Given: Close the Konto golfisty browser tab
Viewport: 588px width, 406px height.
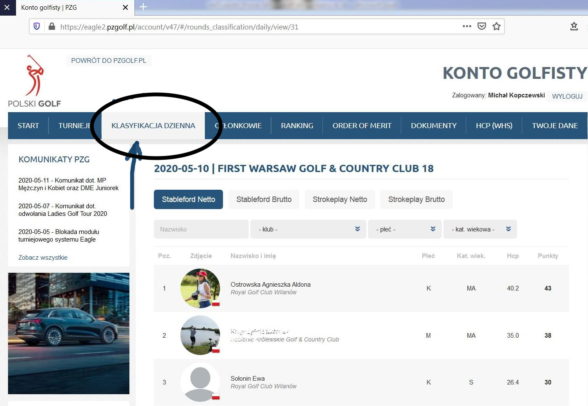Looking at the screenshot, I should pos(125,7).
